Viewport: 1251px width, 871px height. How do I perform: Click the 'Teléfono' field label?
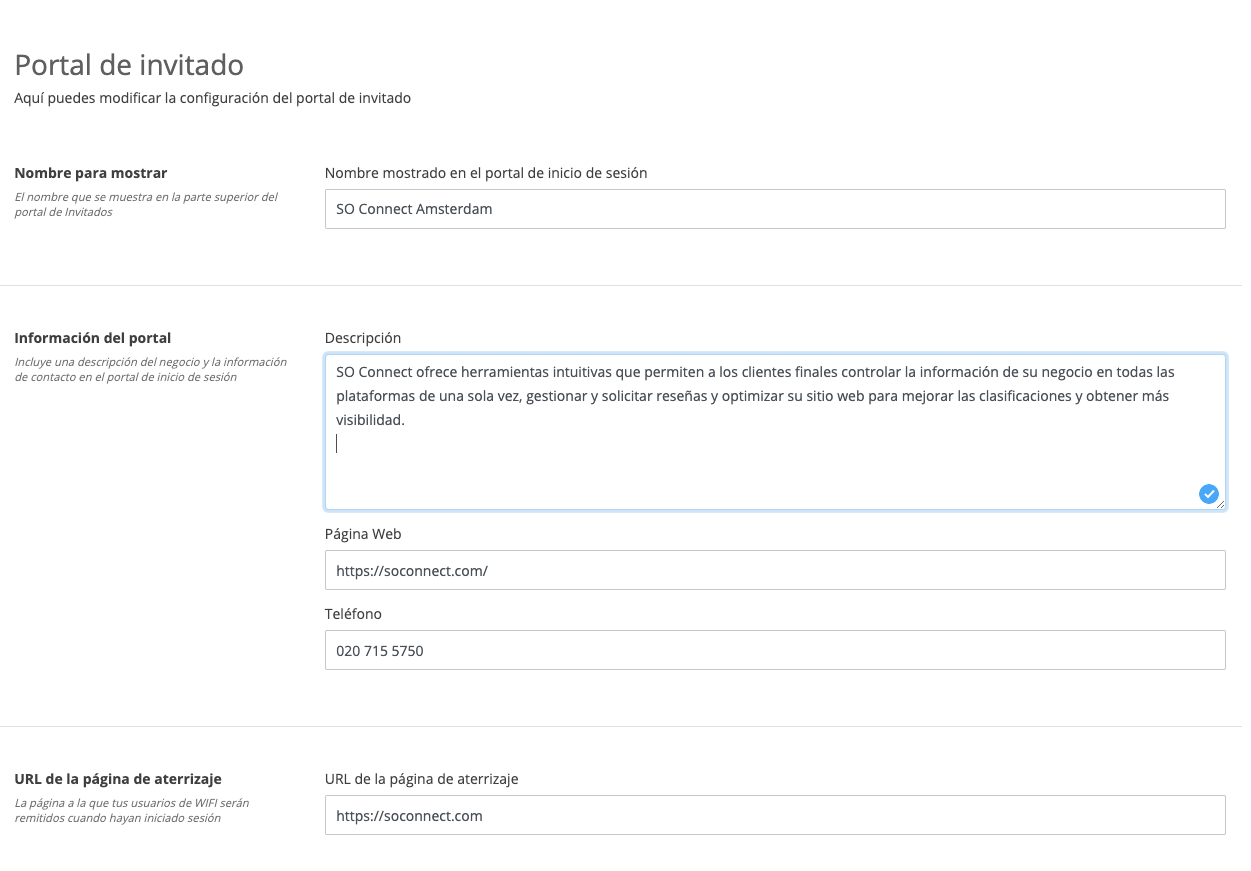click(353, 614)
